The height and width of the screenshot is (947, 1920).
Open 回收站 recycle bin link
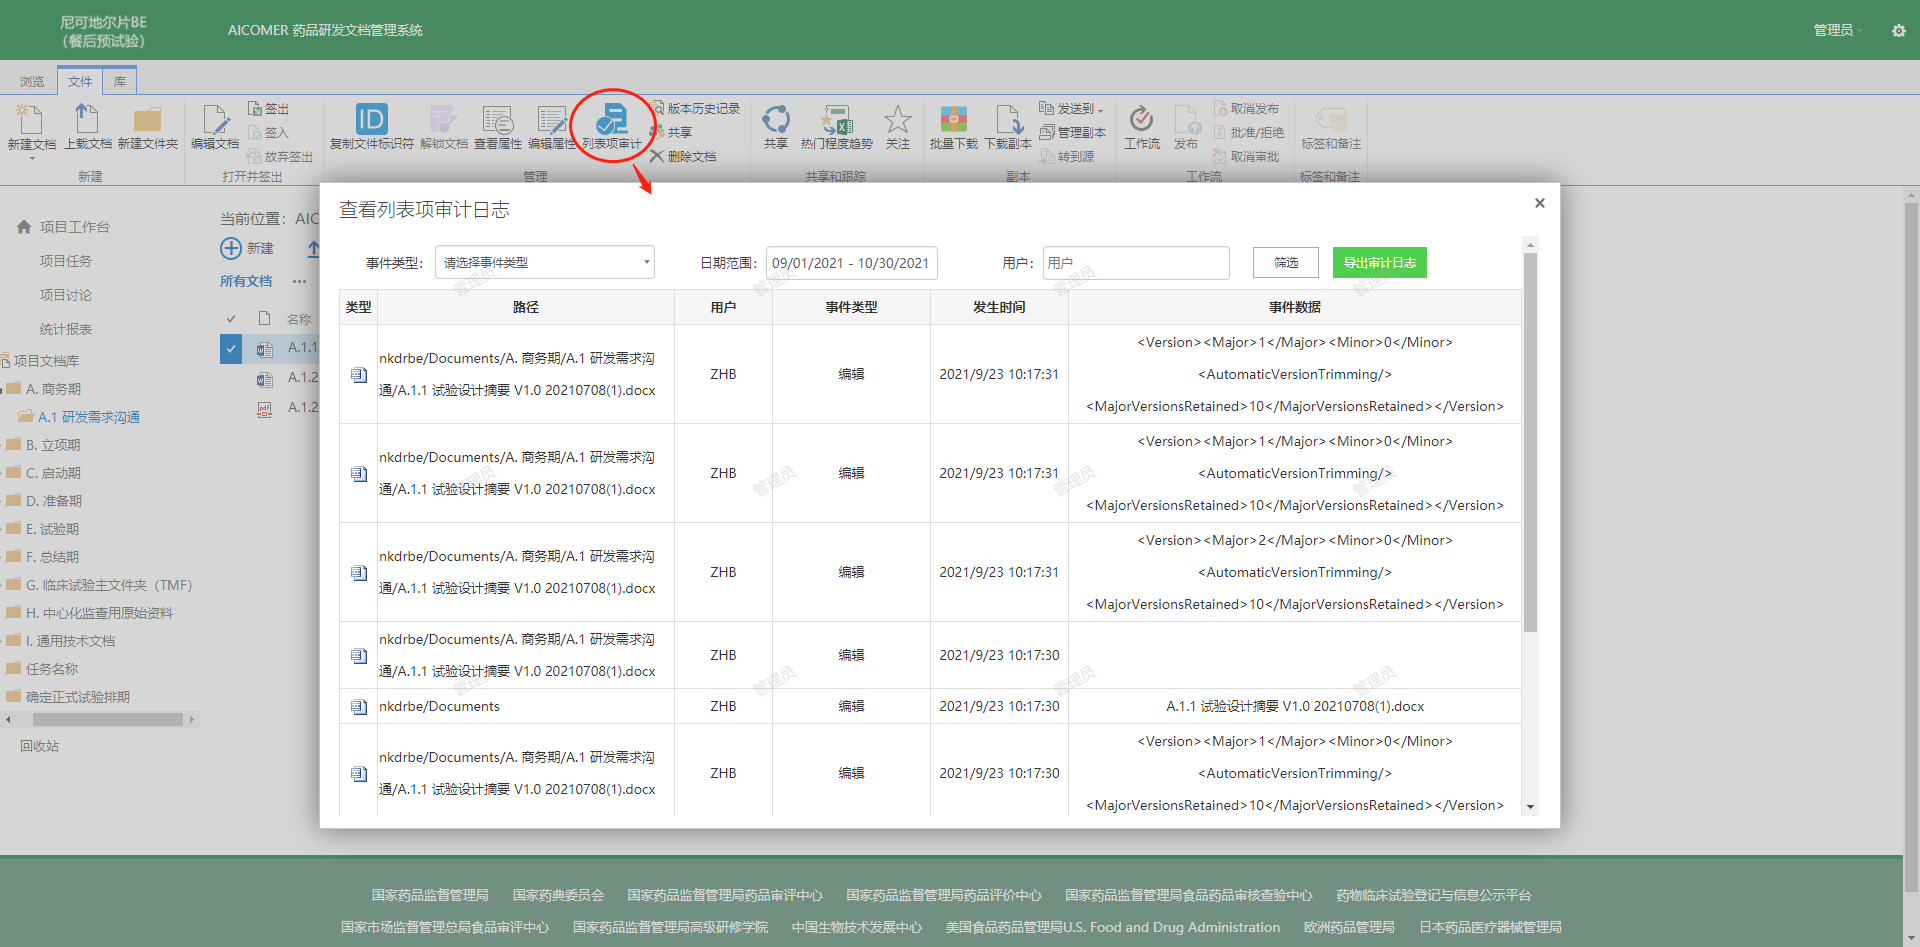[x=40, y=746]
